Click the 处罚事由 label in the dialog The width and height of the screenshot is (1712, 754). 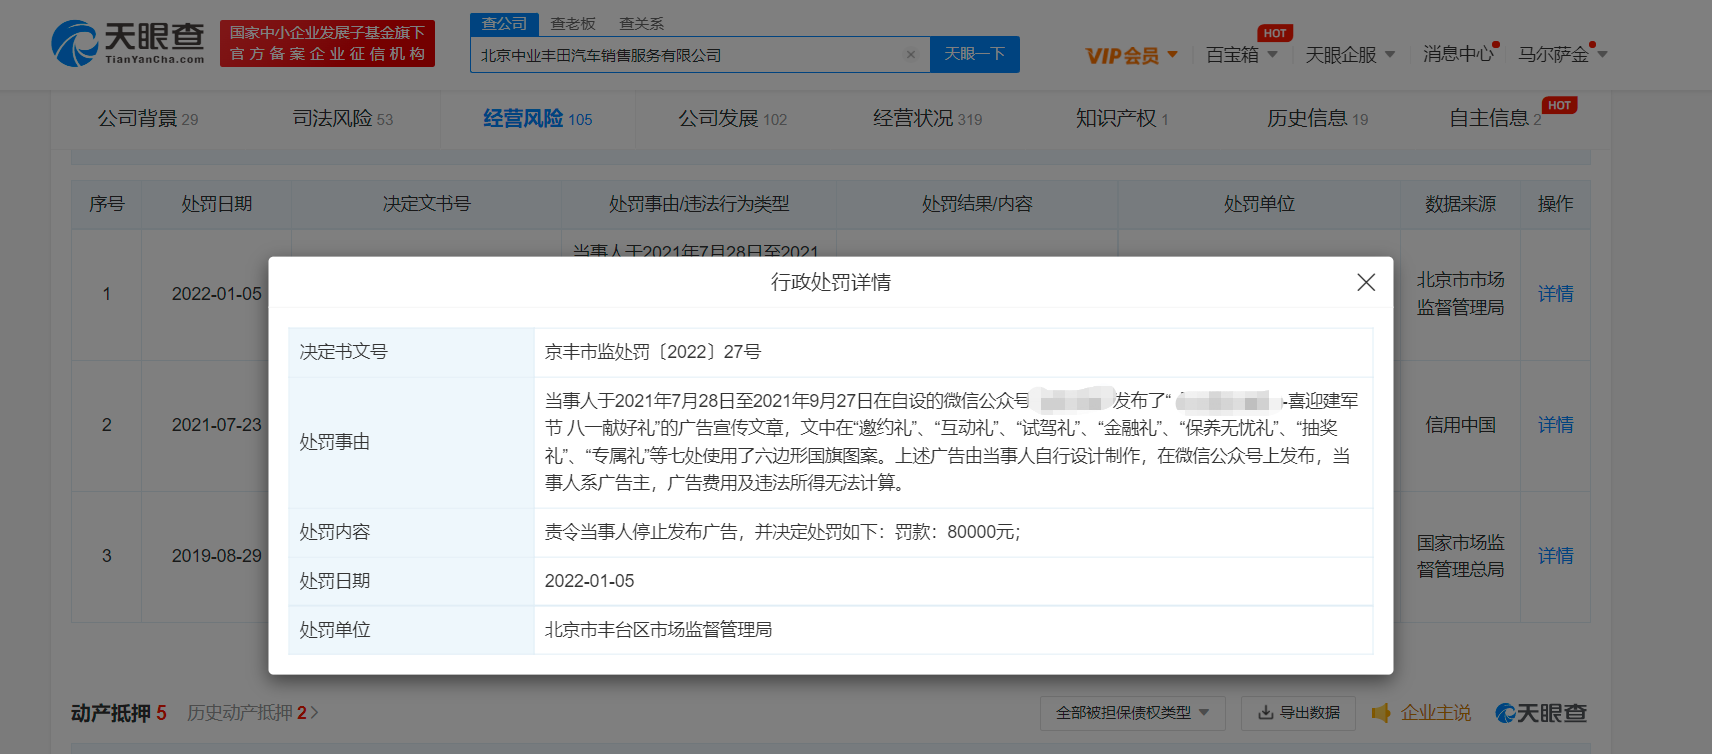[335, 442]
